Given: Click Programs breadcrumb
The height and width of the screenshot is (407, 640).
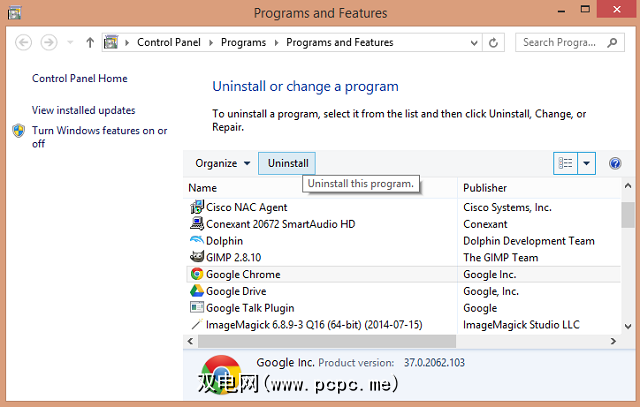Looking at the screenshot, I should (x=243, y=42).
